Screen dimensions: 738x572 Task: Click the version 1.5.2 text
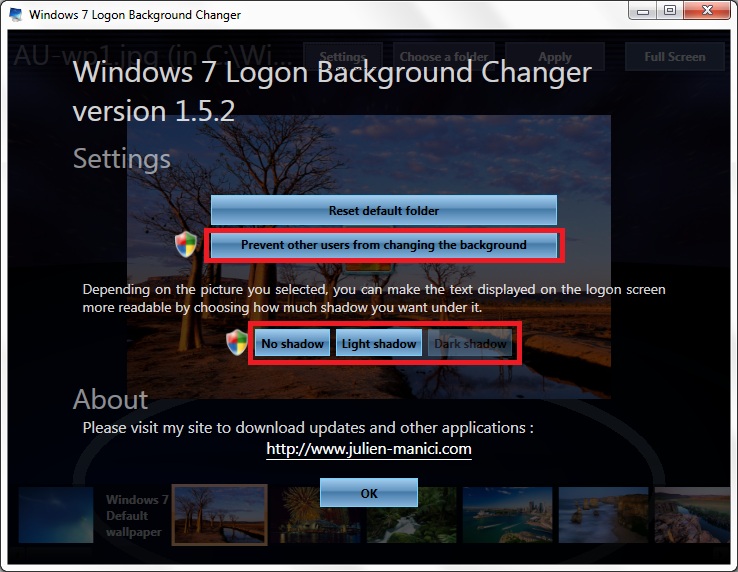tap(153, 112)
